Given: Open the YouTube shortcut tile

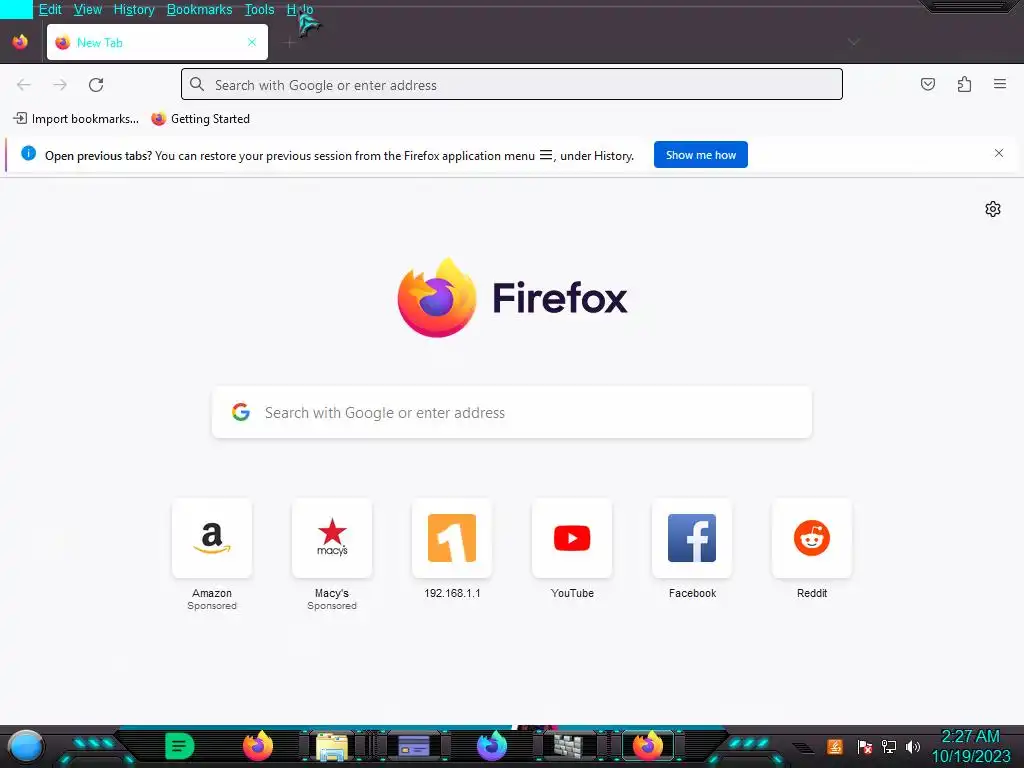Looking at the screenshot, I should point(572,538).
